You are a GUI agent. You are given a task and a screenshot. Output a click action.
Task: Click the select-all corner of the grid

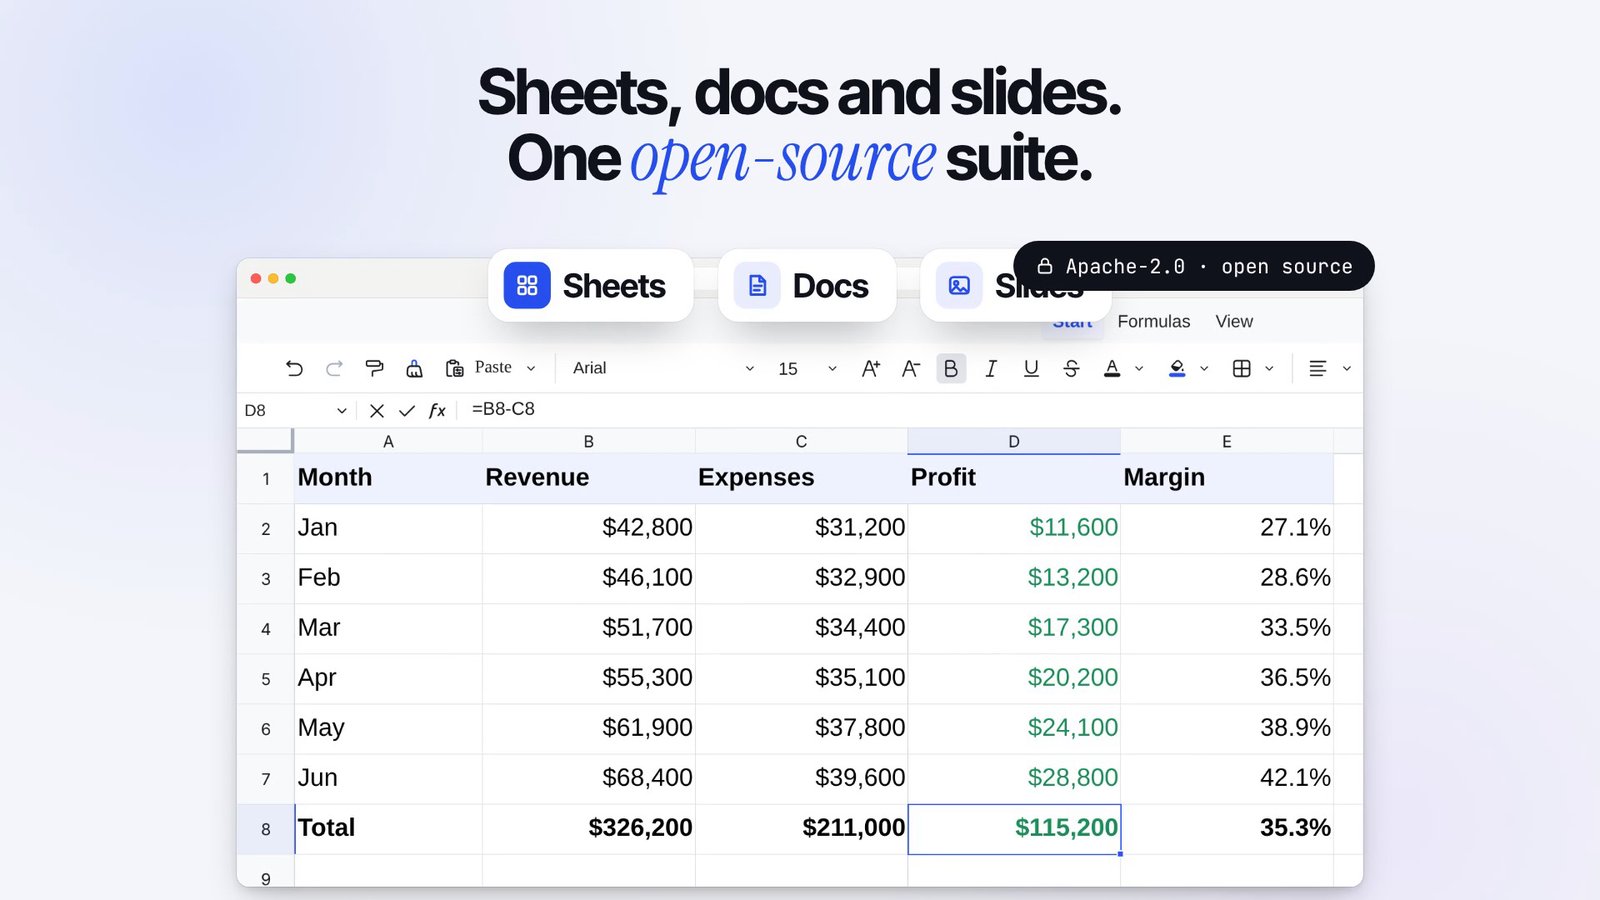pyautogui.click(x=265, y=441)
